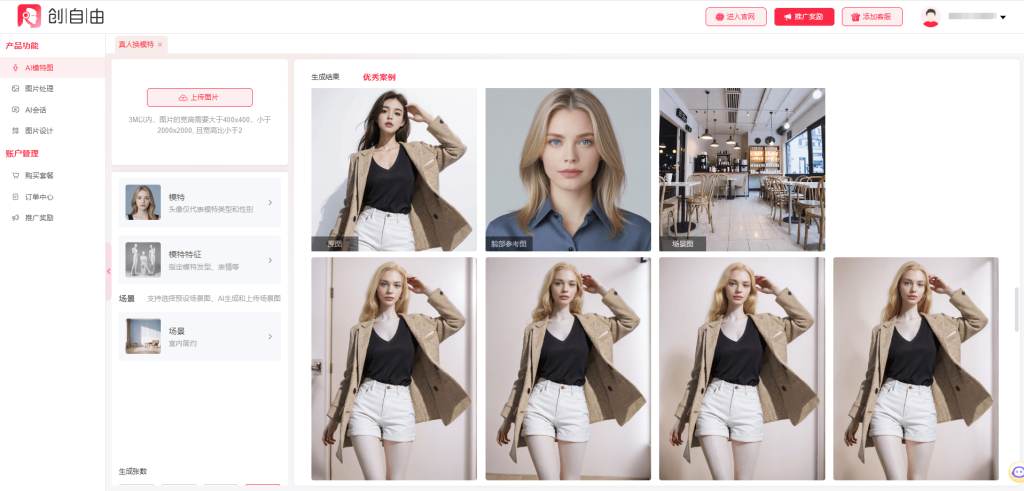Click the 上传图片 upload button
The height and width of the screenshot is (491, 1024).
pos(200,97)
